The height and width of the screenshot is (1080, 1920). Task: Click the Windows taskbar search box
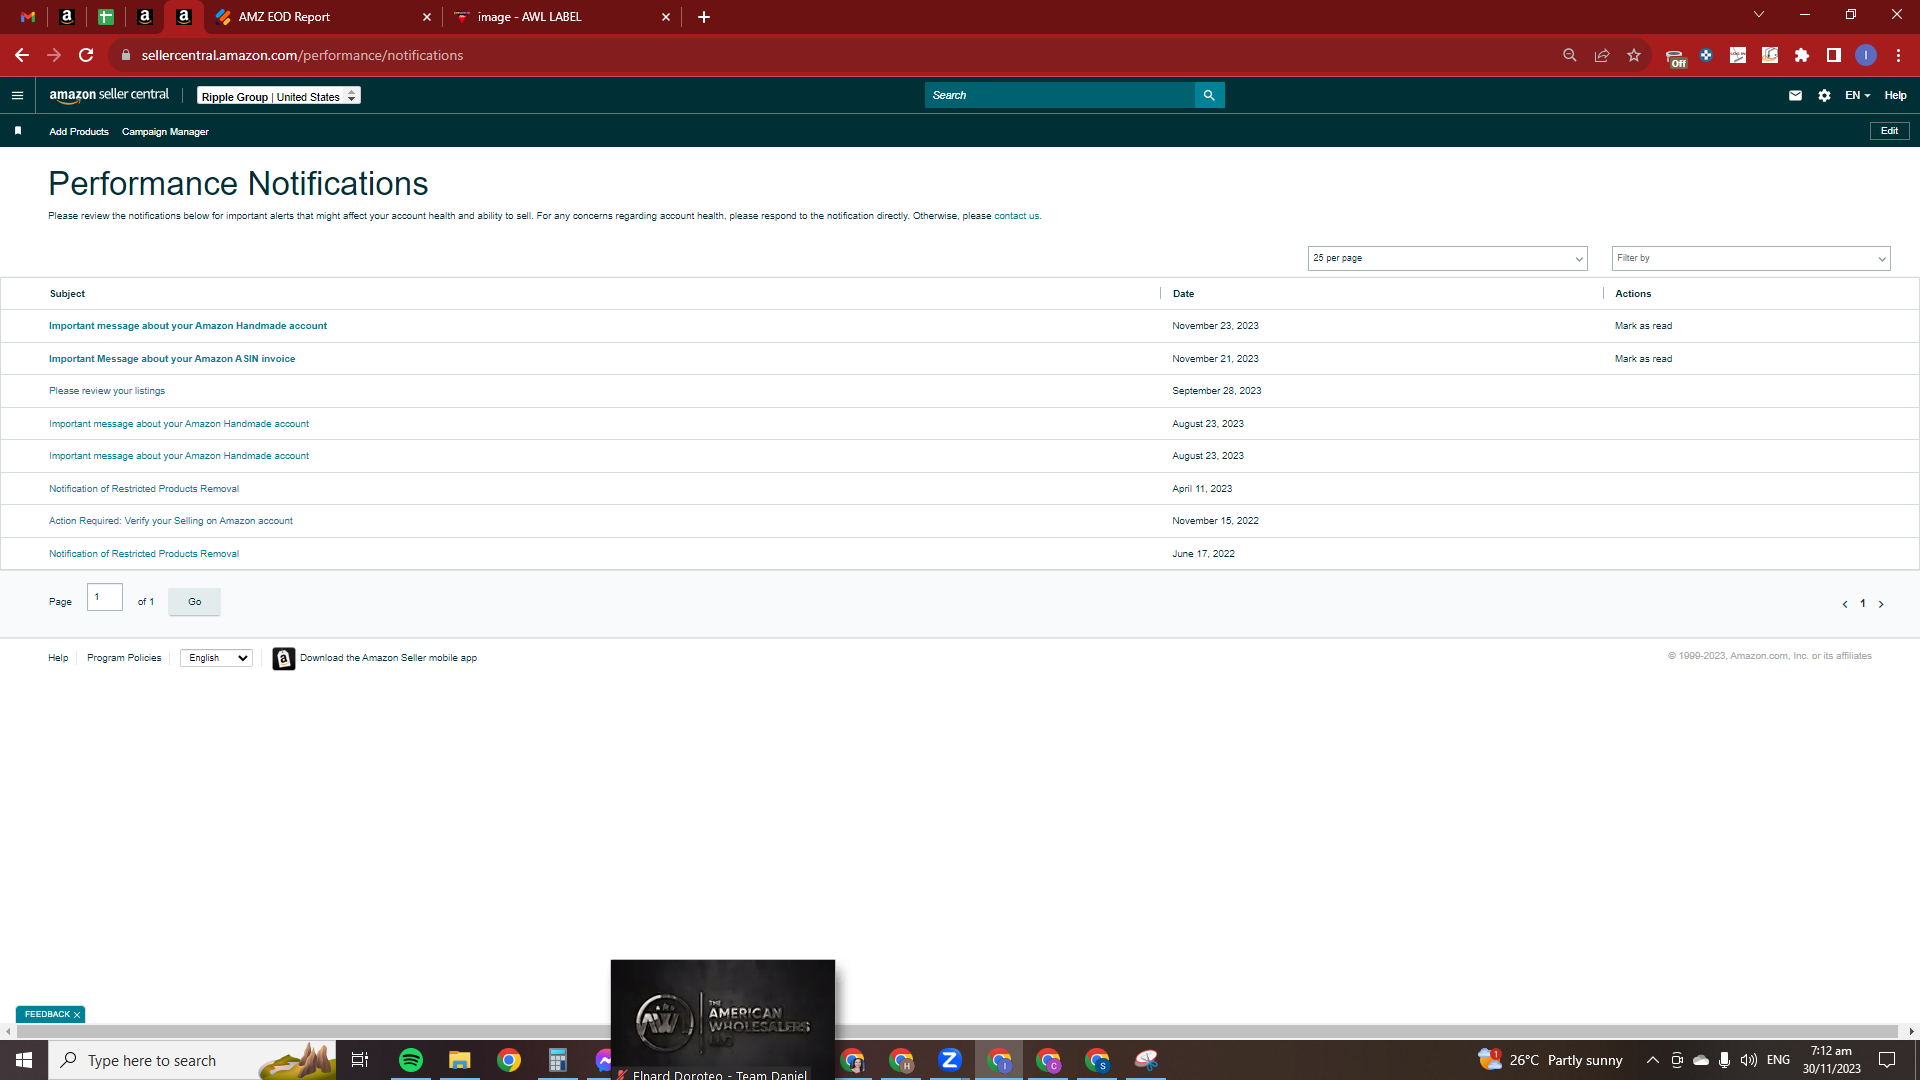click(192, 1060)
